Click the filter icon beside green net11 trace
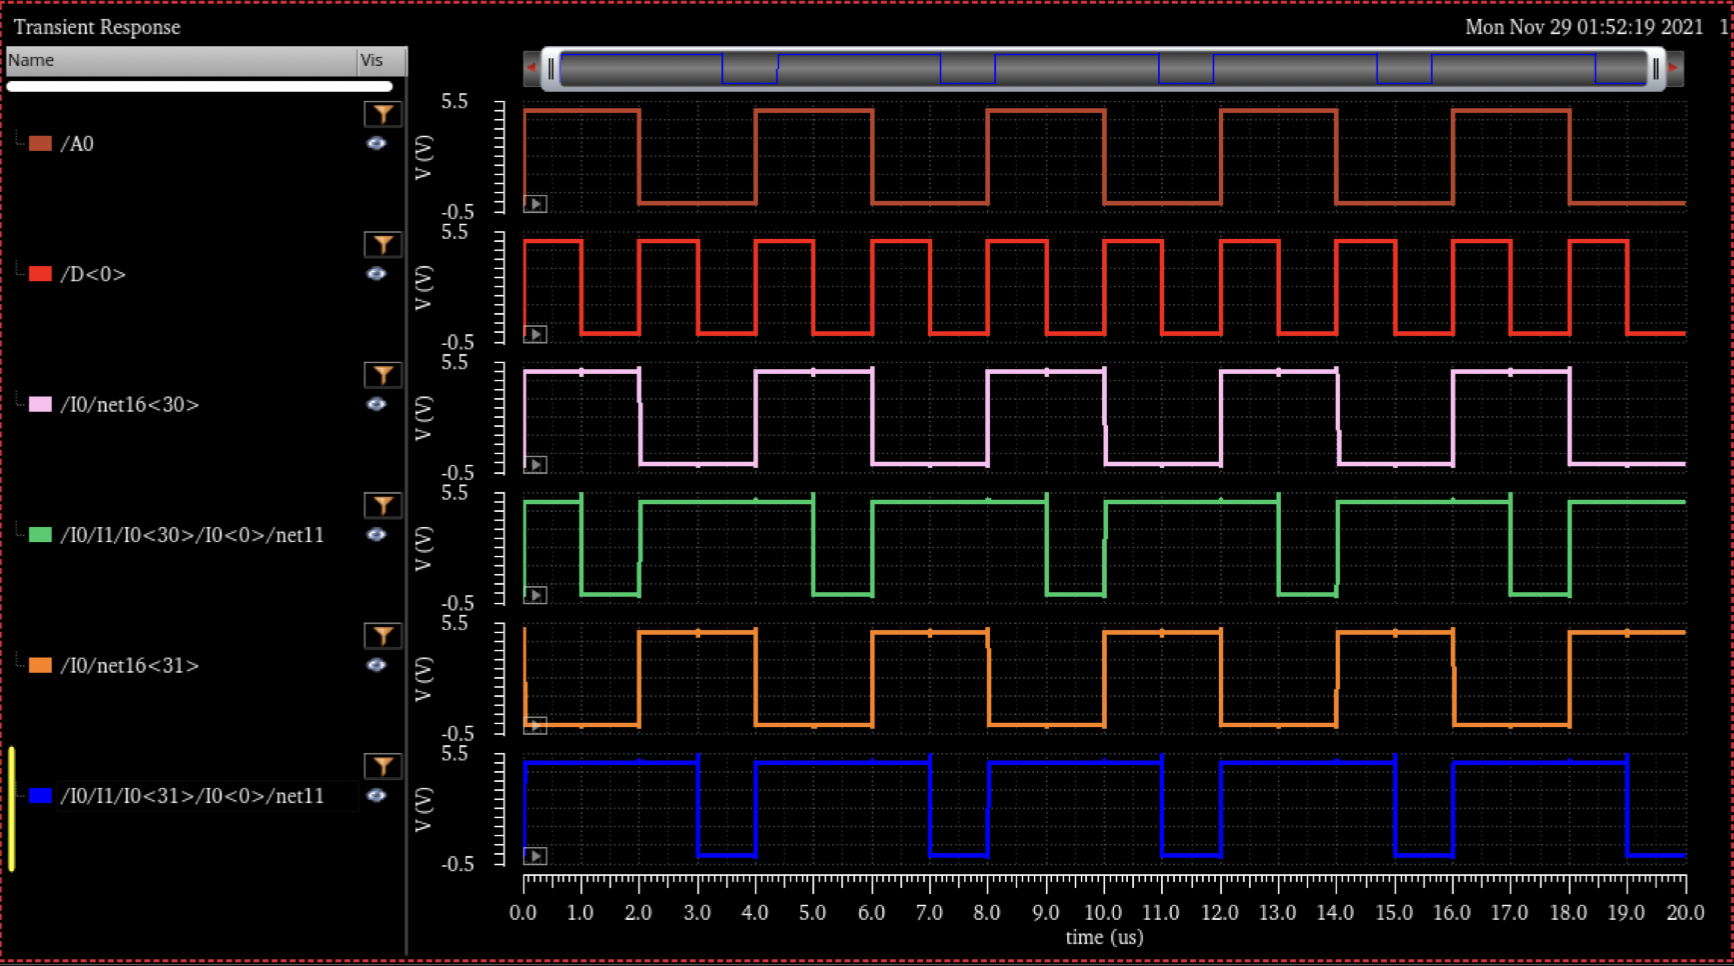Screen dimensions: 1734x966 coord(382,506)
